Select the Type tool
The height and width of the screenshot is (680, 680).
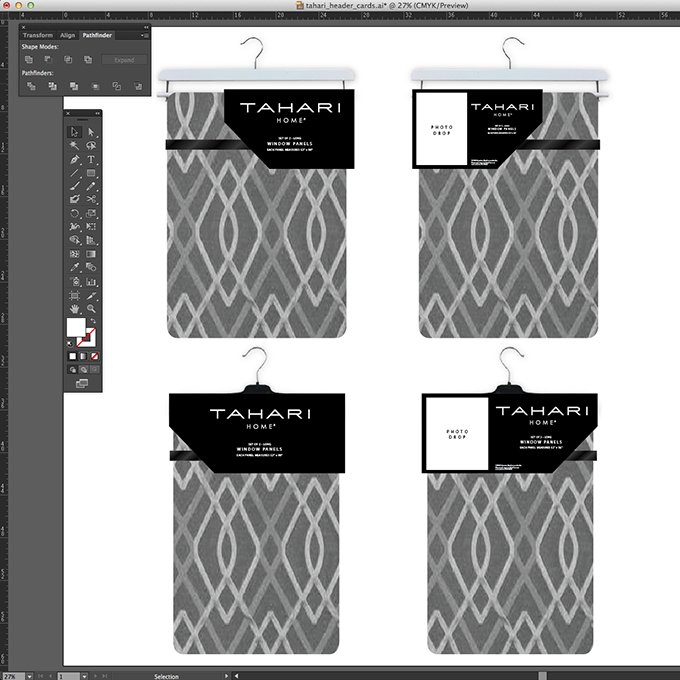pos(91,159)
